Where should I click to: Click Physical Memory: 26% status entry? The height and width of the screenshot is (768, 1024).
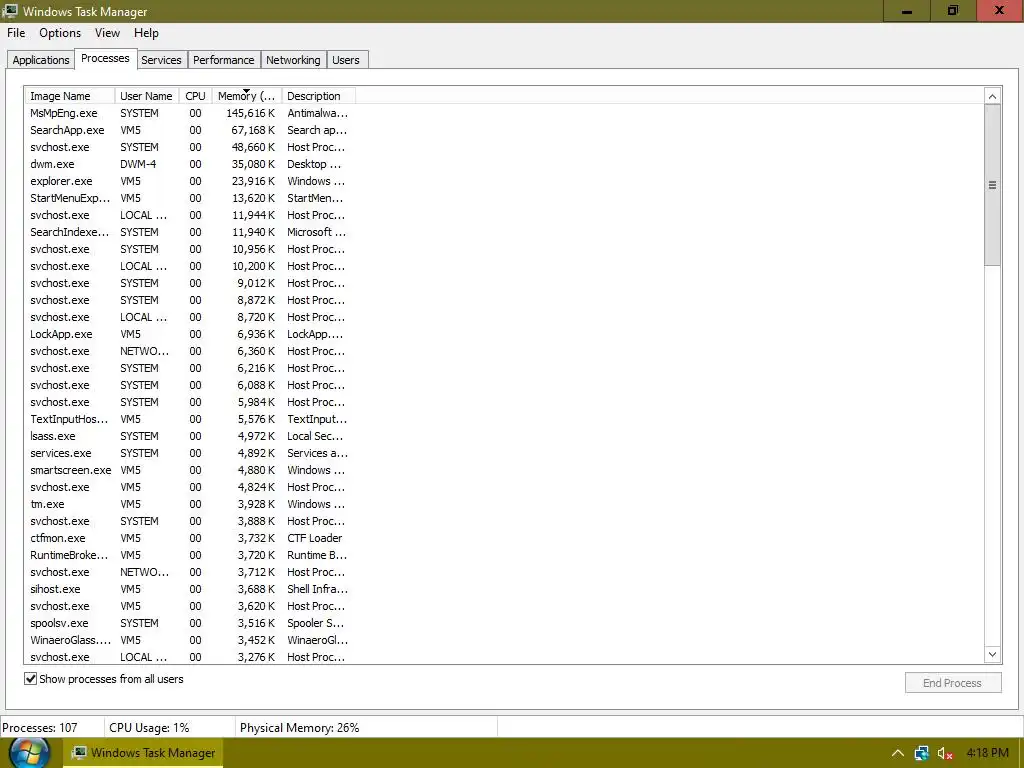[299, 728]
